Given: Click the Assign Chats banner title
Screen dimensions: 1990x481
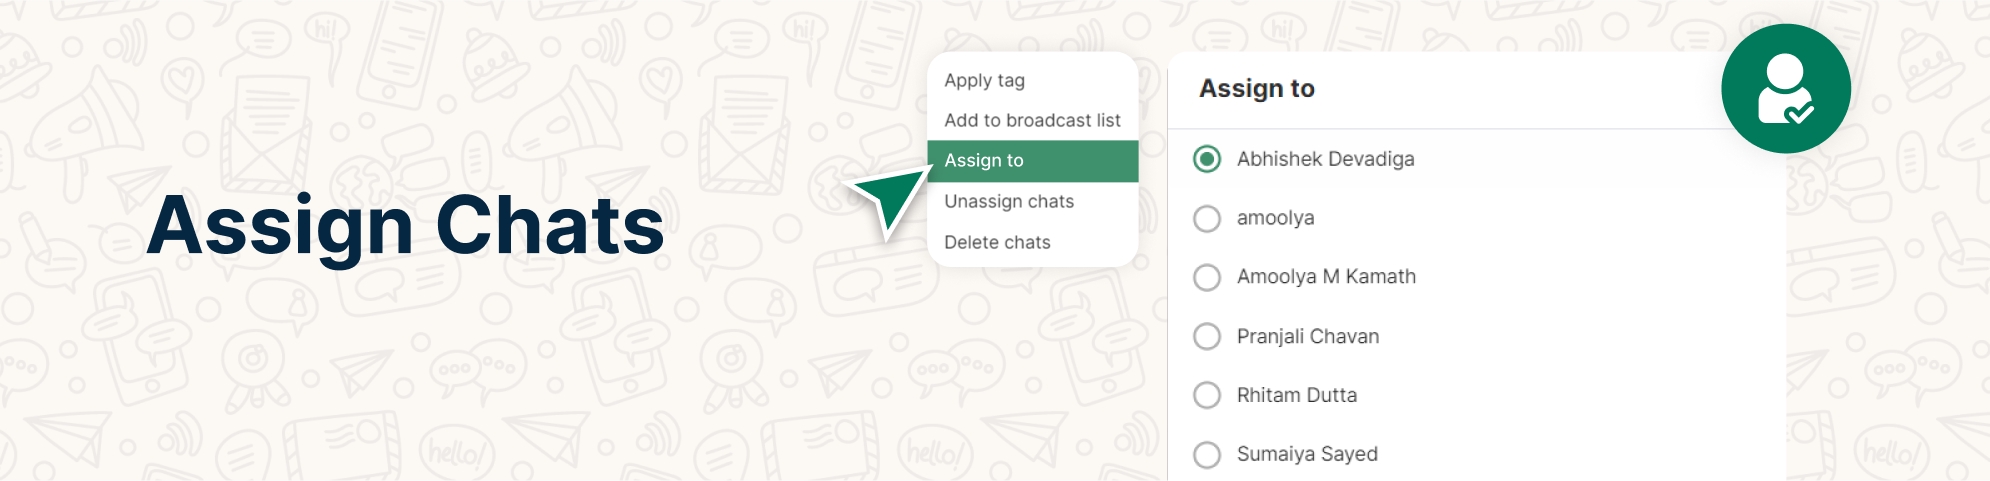Looking at the screenshot, I should tap(405, 225).
